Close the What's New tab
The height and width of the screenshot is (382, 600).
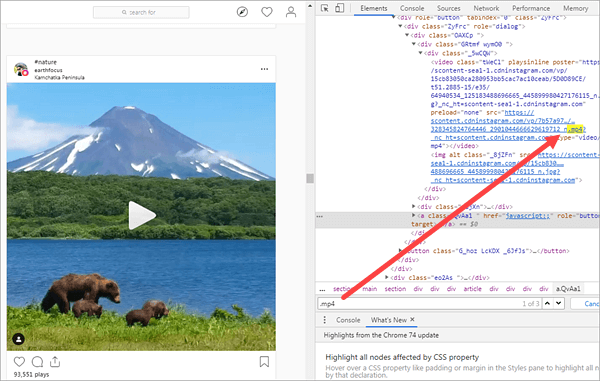click(412, 319)
